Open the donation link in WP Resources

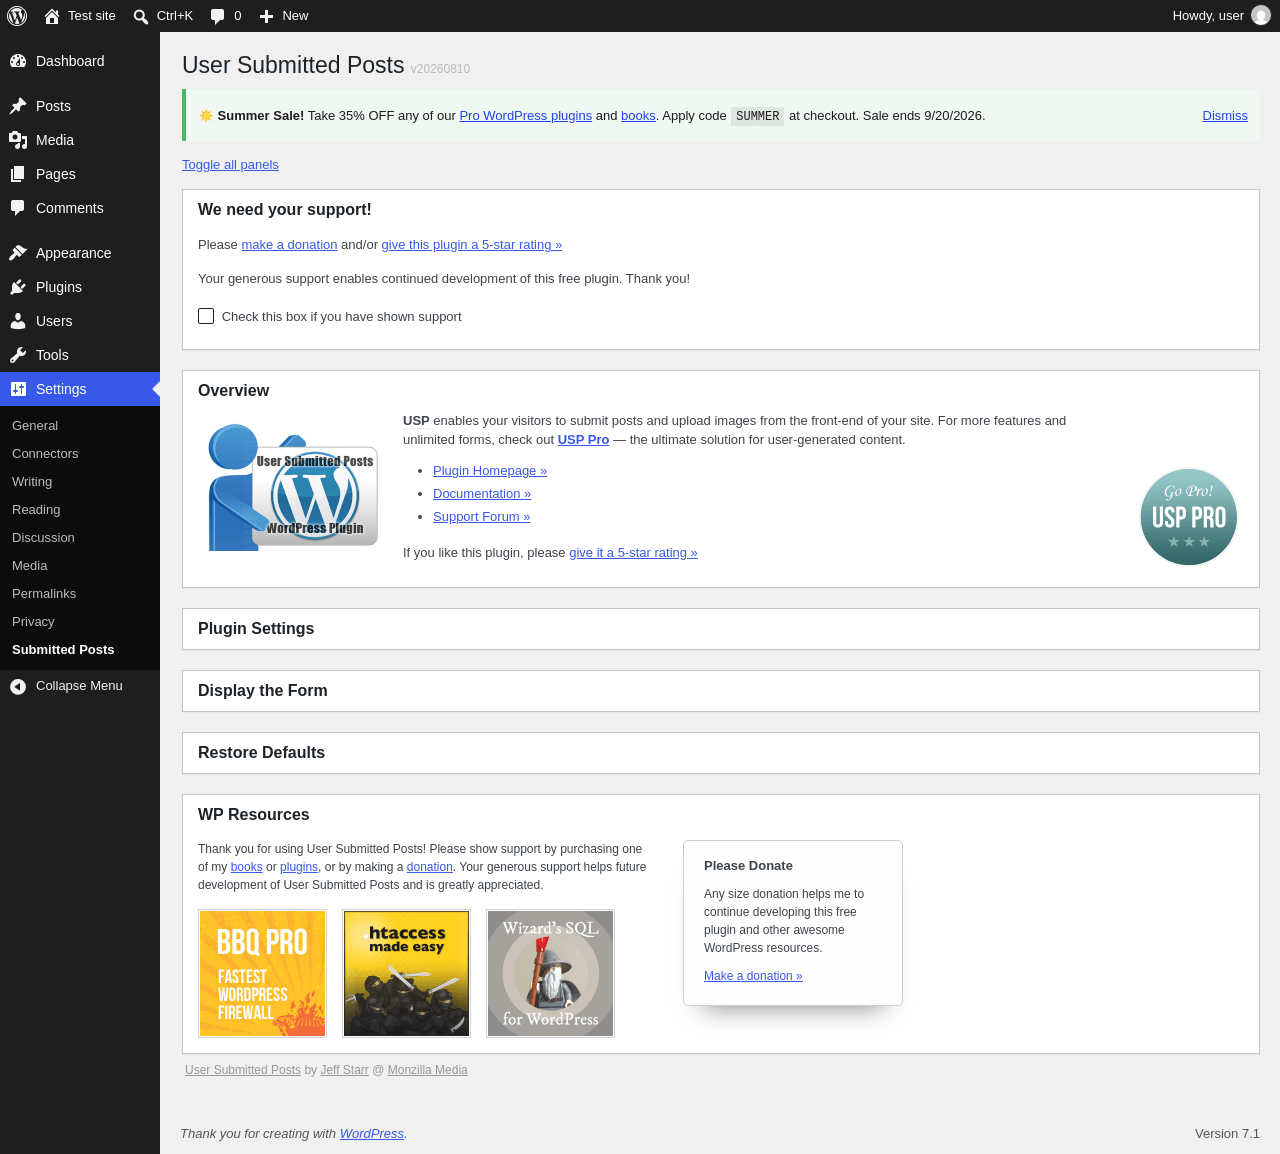(x=430, y=867)
